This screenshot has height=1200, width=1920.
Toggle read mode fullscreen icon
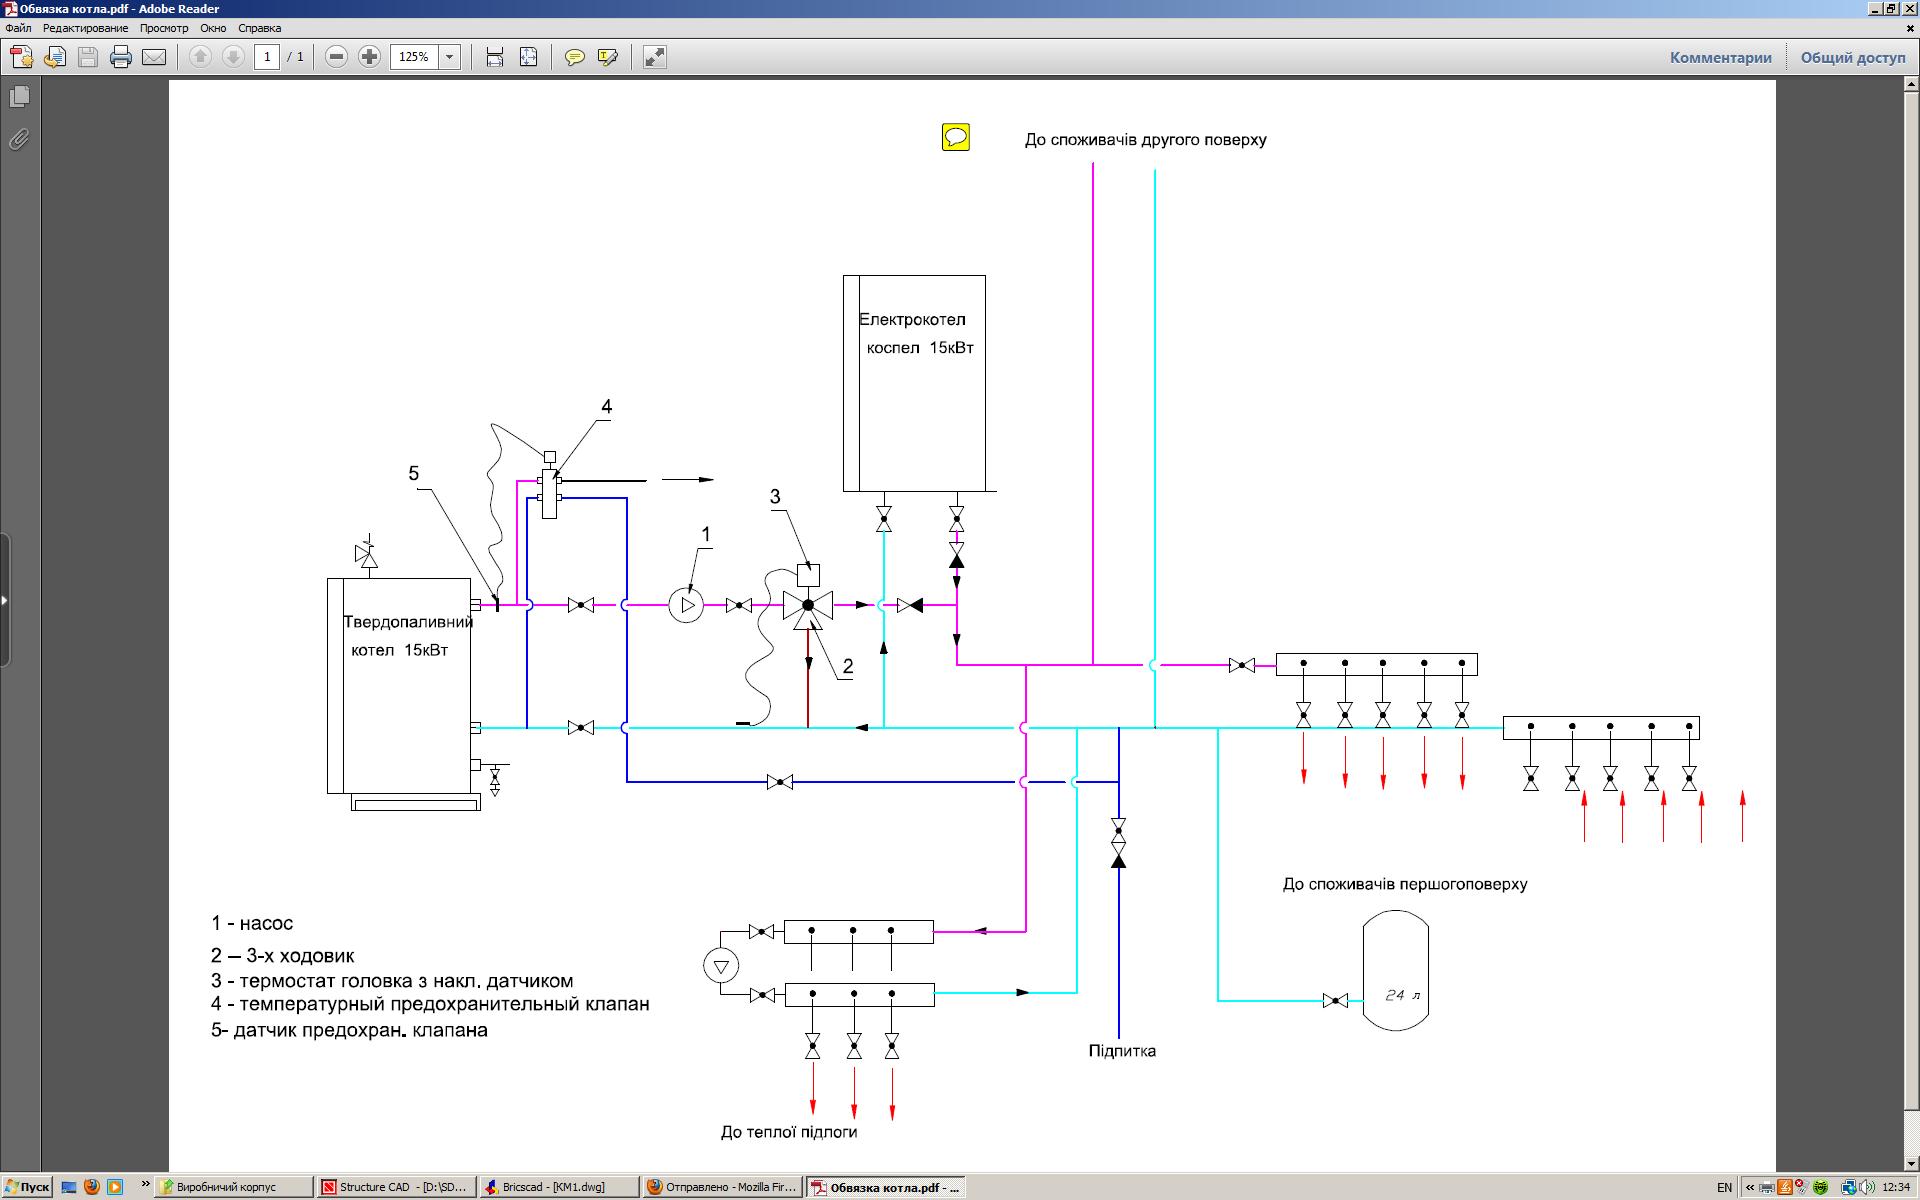[654, 57]
